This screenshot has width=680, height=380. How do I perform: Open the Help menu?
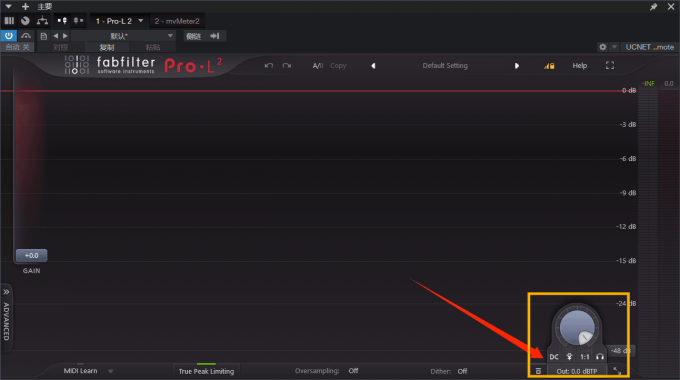[579, 66]
